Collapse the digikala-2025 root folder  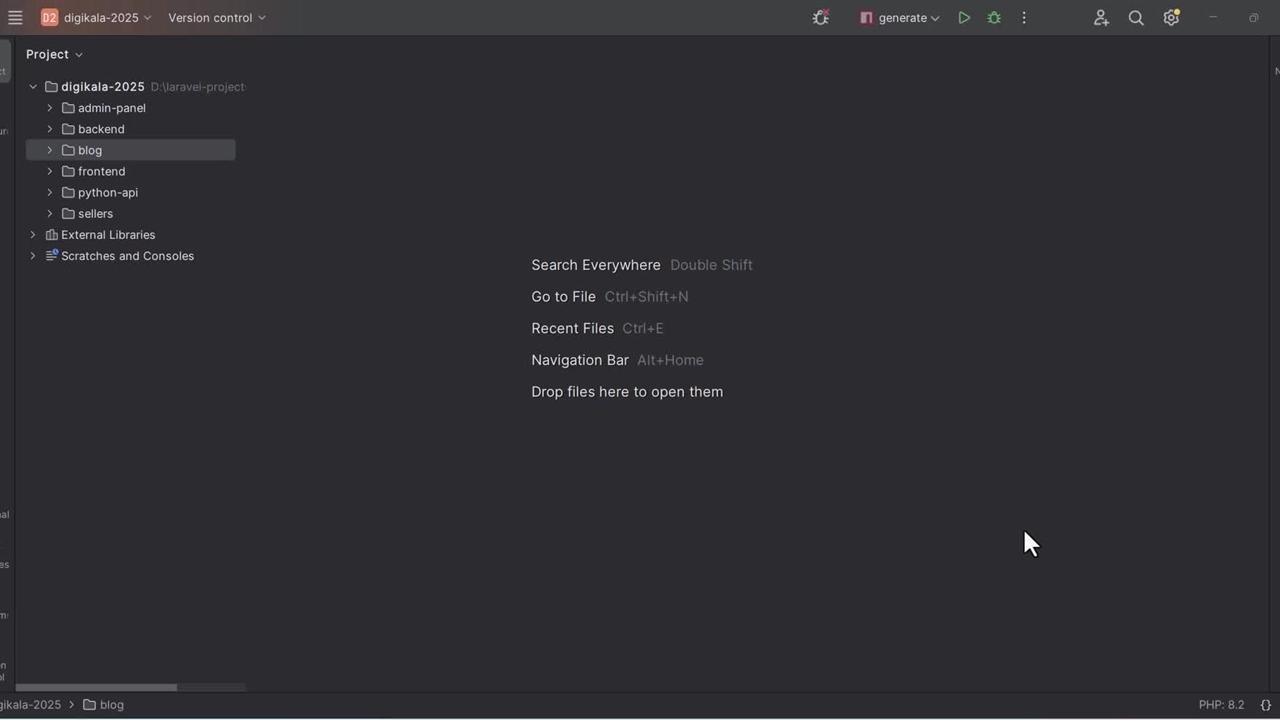(x=33, y=87)
